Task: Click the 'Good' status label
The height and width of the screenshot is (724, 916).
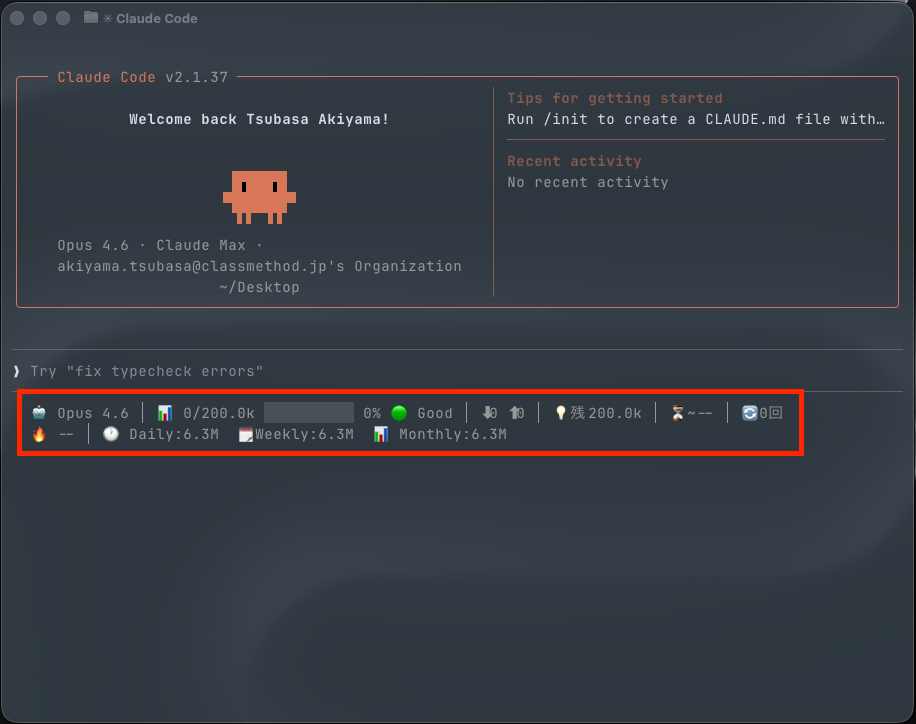Action: (x=435, y=413)
